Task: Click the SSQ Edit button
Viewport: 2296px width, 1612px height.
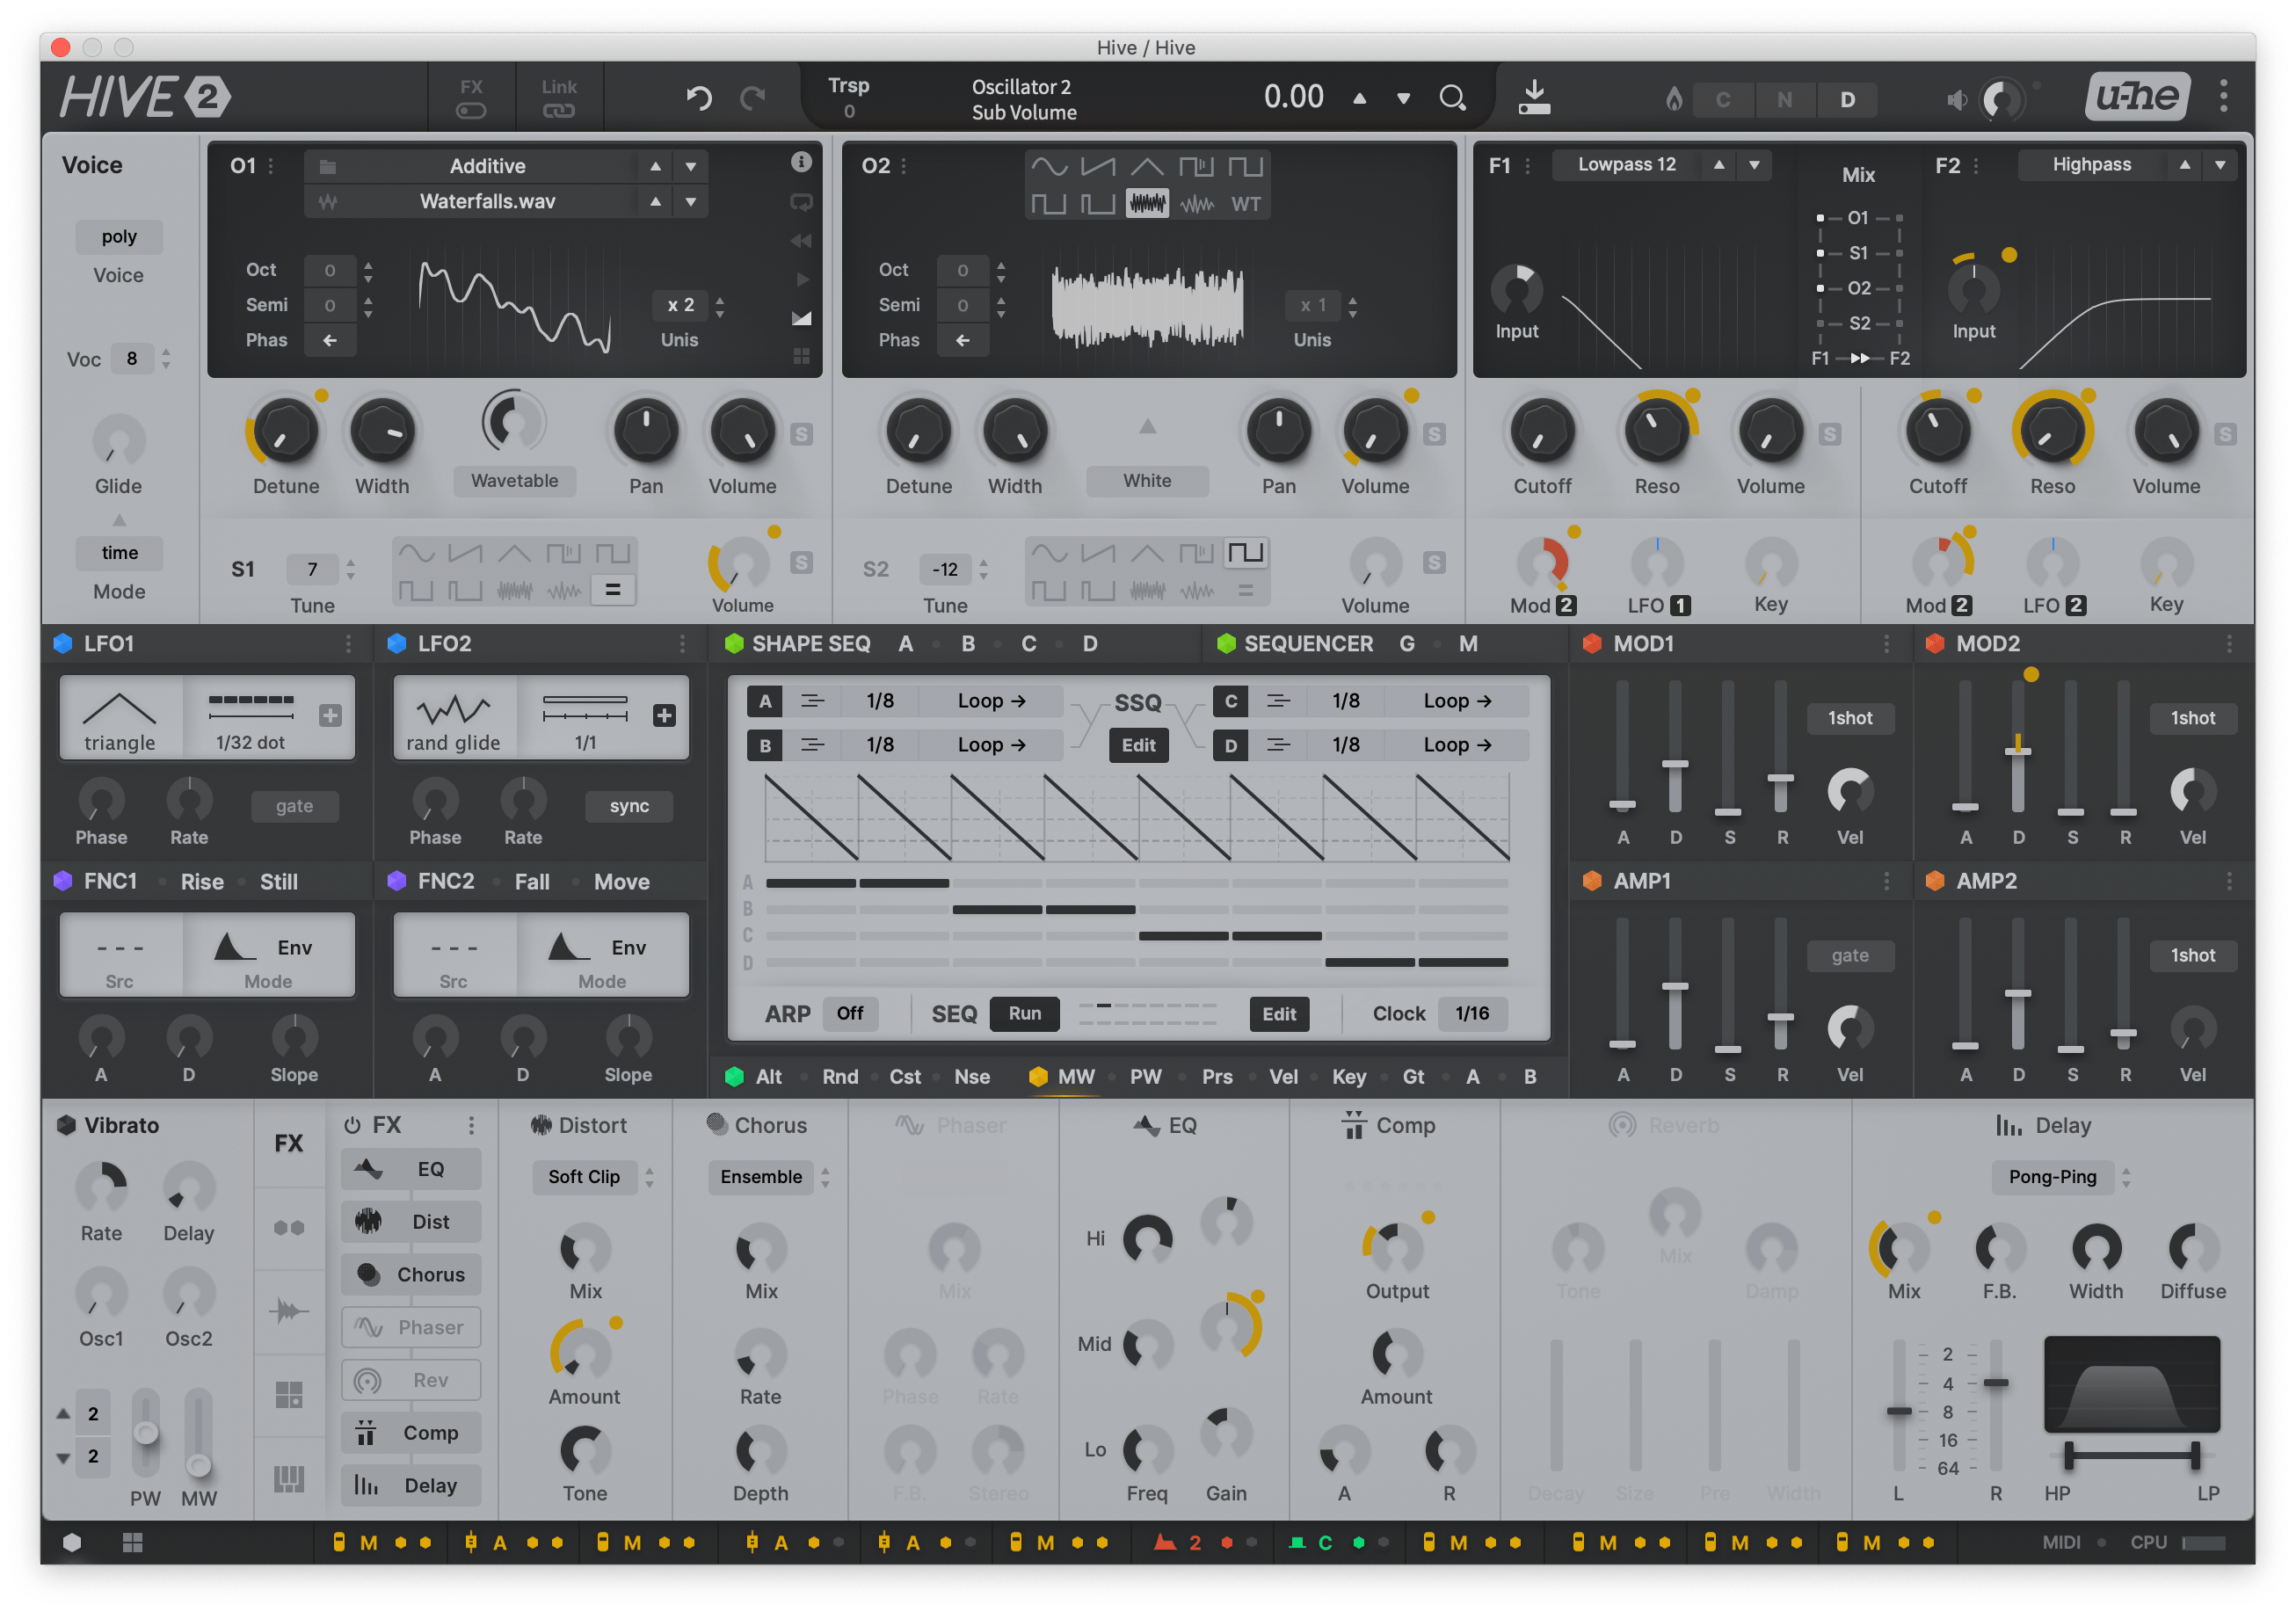Action: point(1138,745)
